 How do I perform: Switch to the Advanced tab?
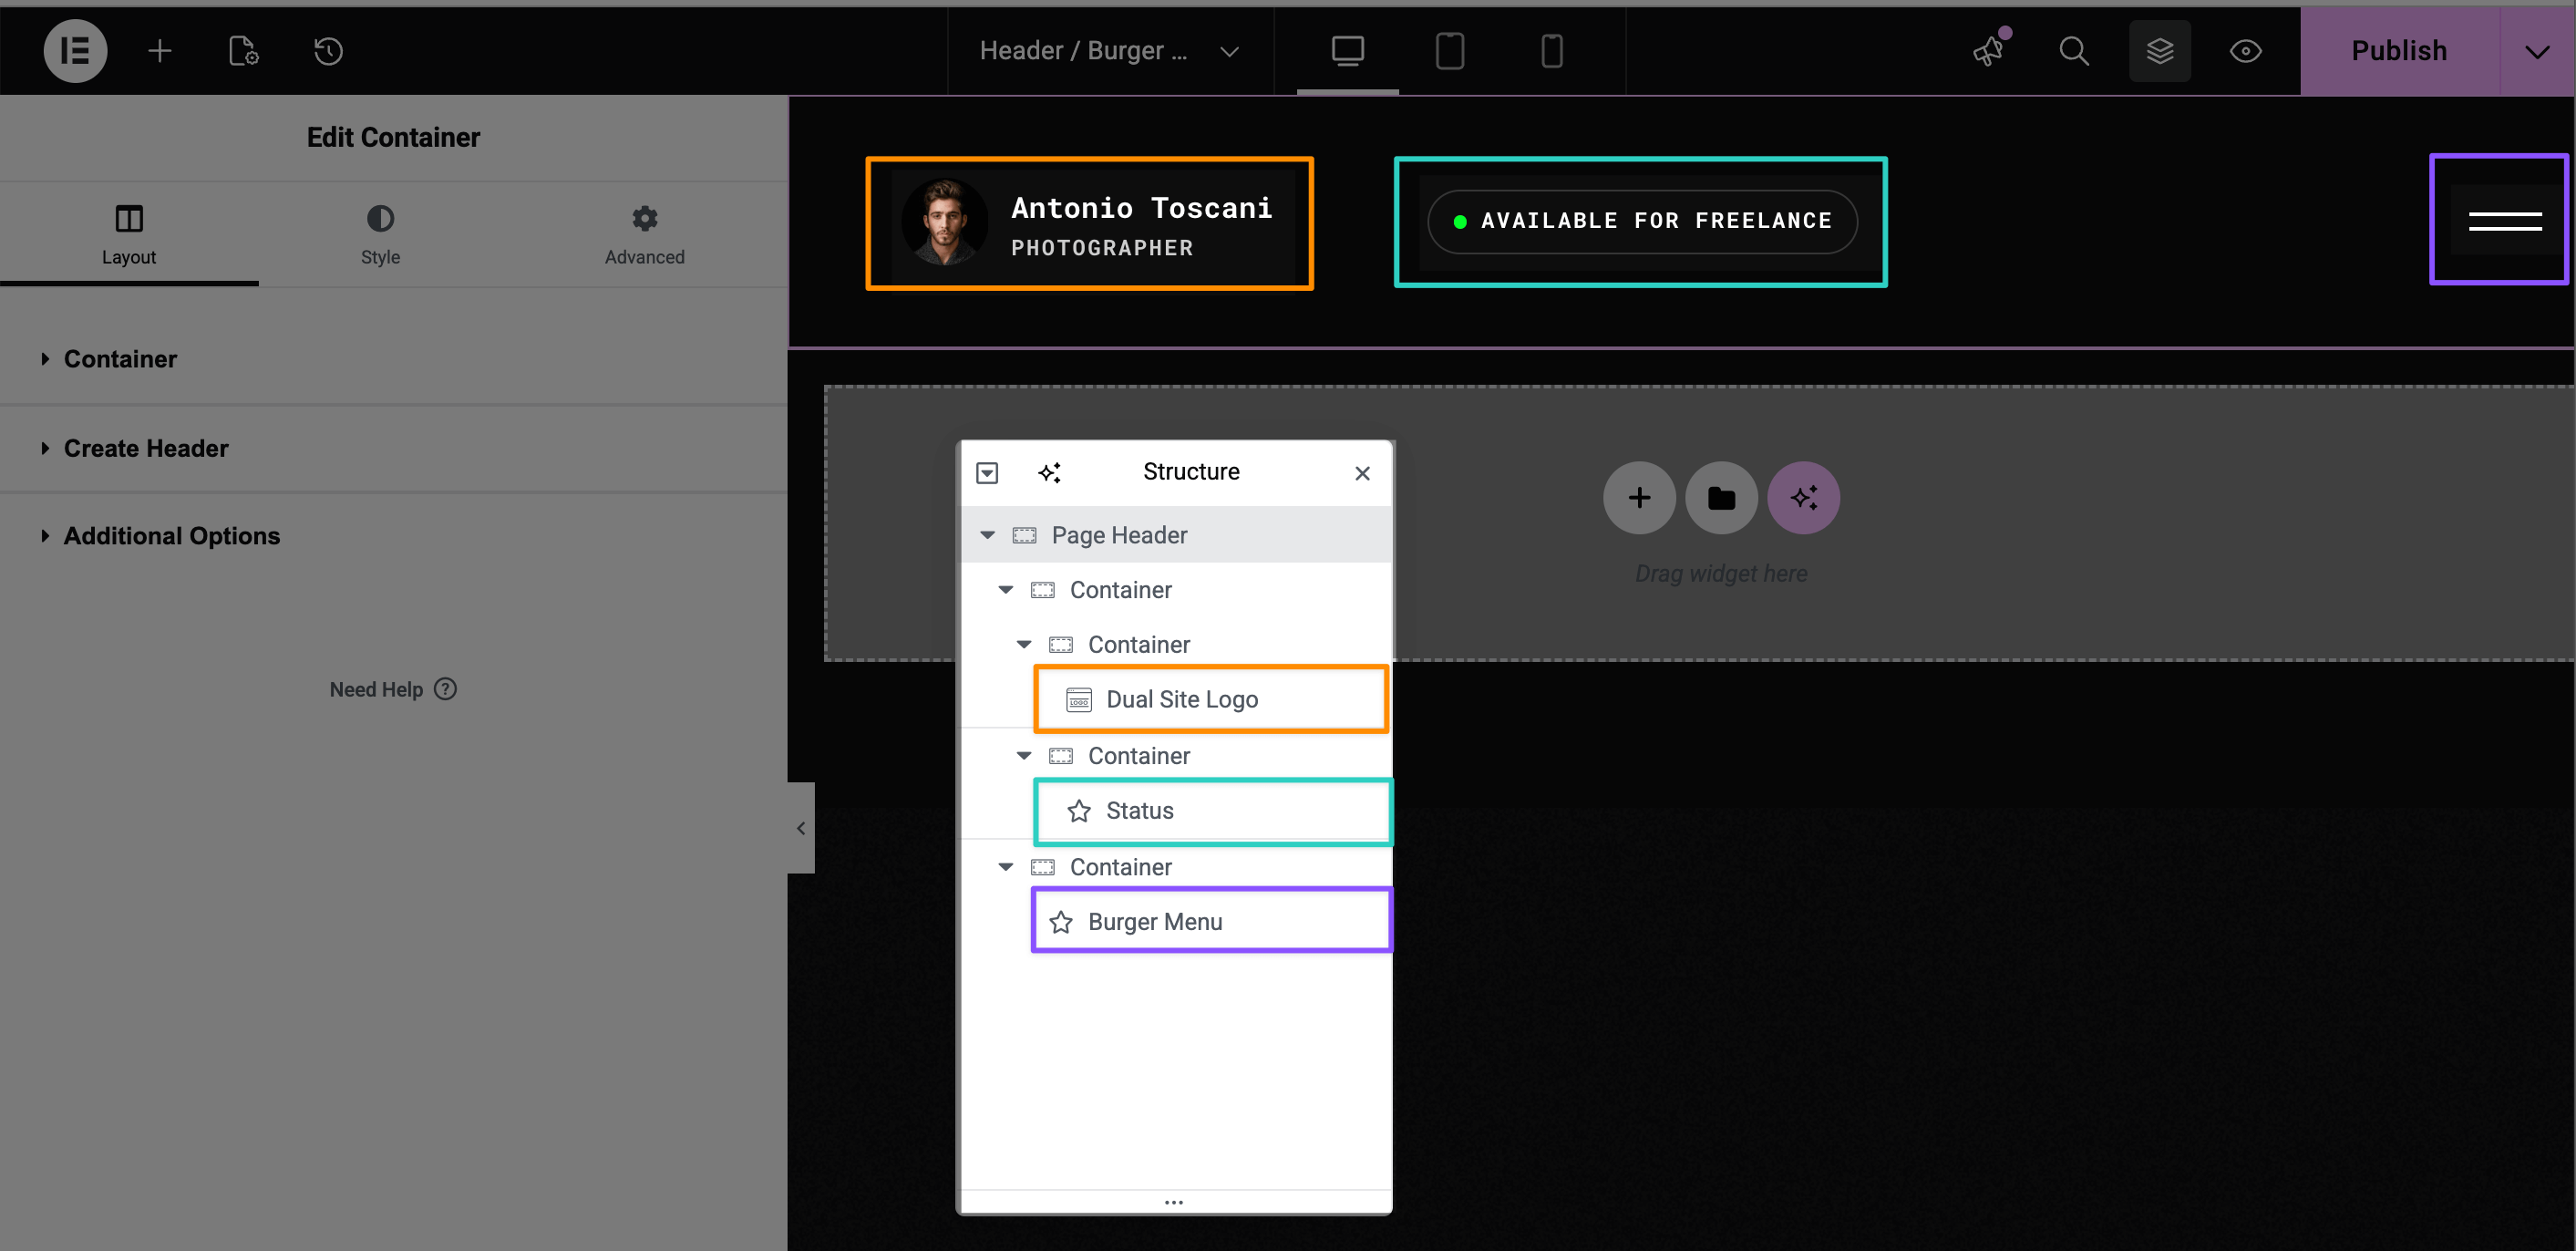(644, 235)
